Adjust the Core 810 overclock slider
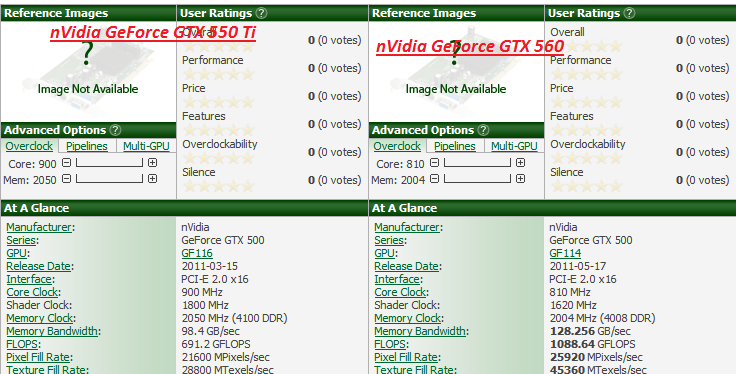This screenshot has height=374, width=736. pyautogui.click(x=477, y=163)
